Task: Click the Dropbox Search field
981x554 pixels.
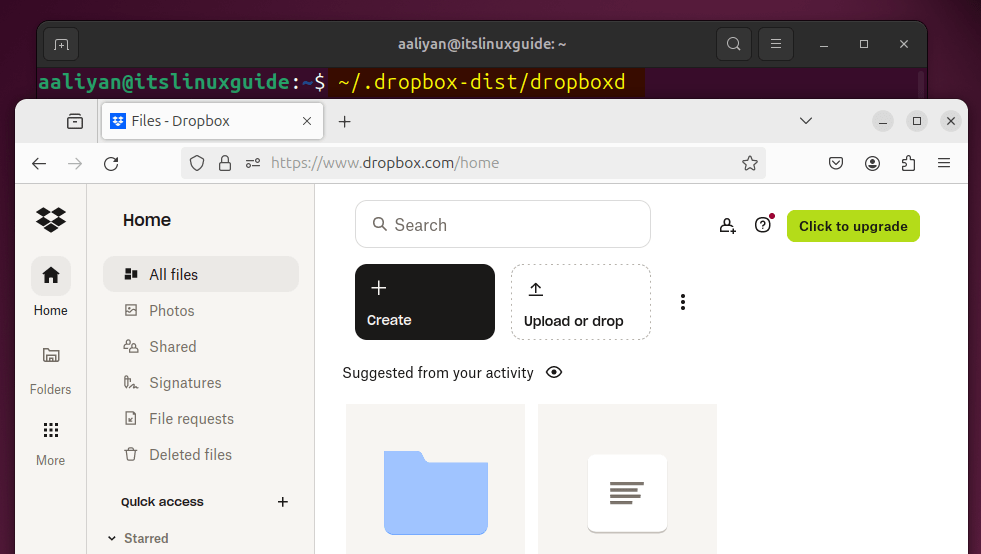Action: point(502,225)
